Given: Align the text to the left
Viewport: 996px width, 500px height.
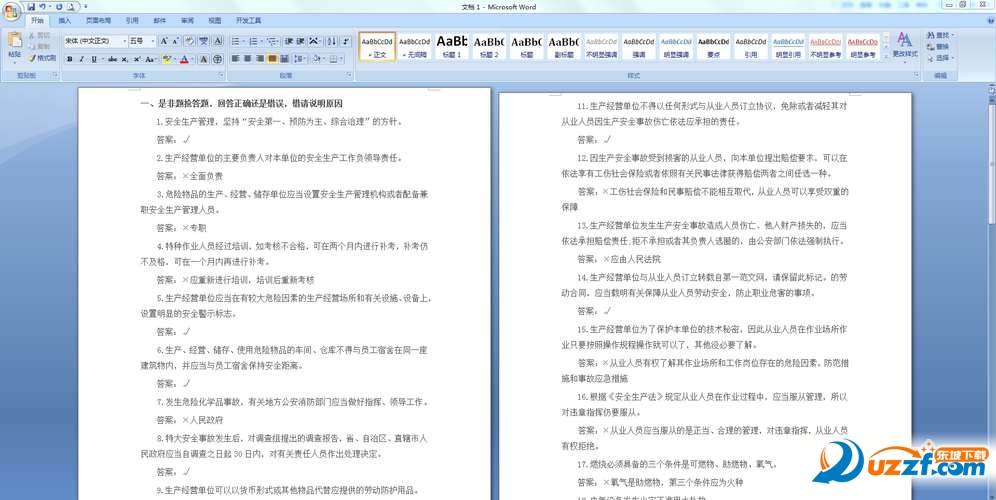Looking at the screenshot, I should tap(236, 59).
